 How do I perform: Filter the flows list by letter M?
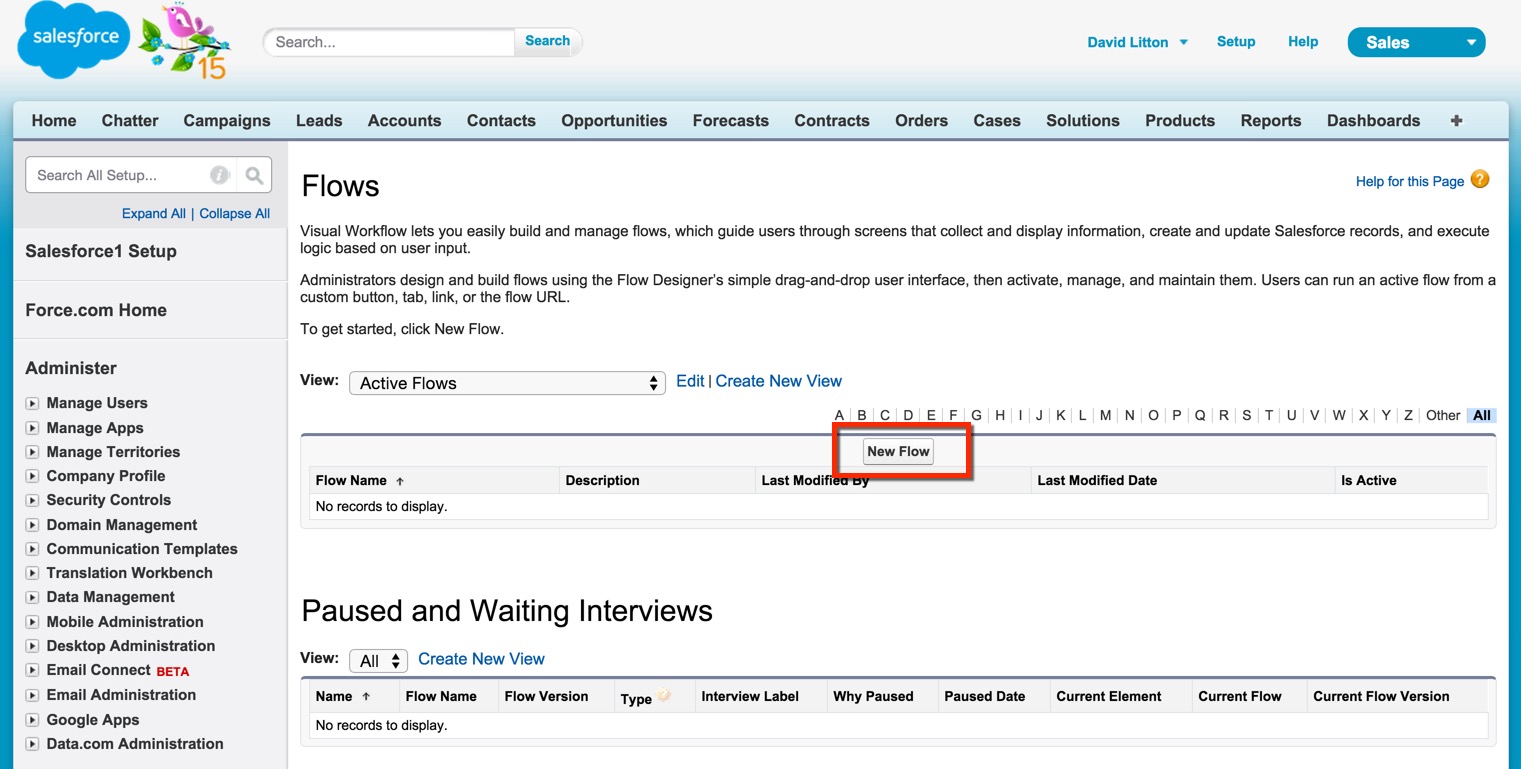click(1105, 415)
